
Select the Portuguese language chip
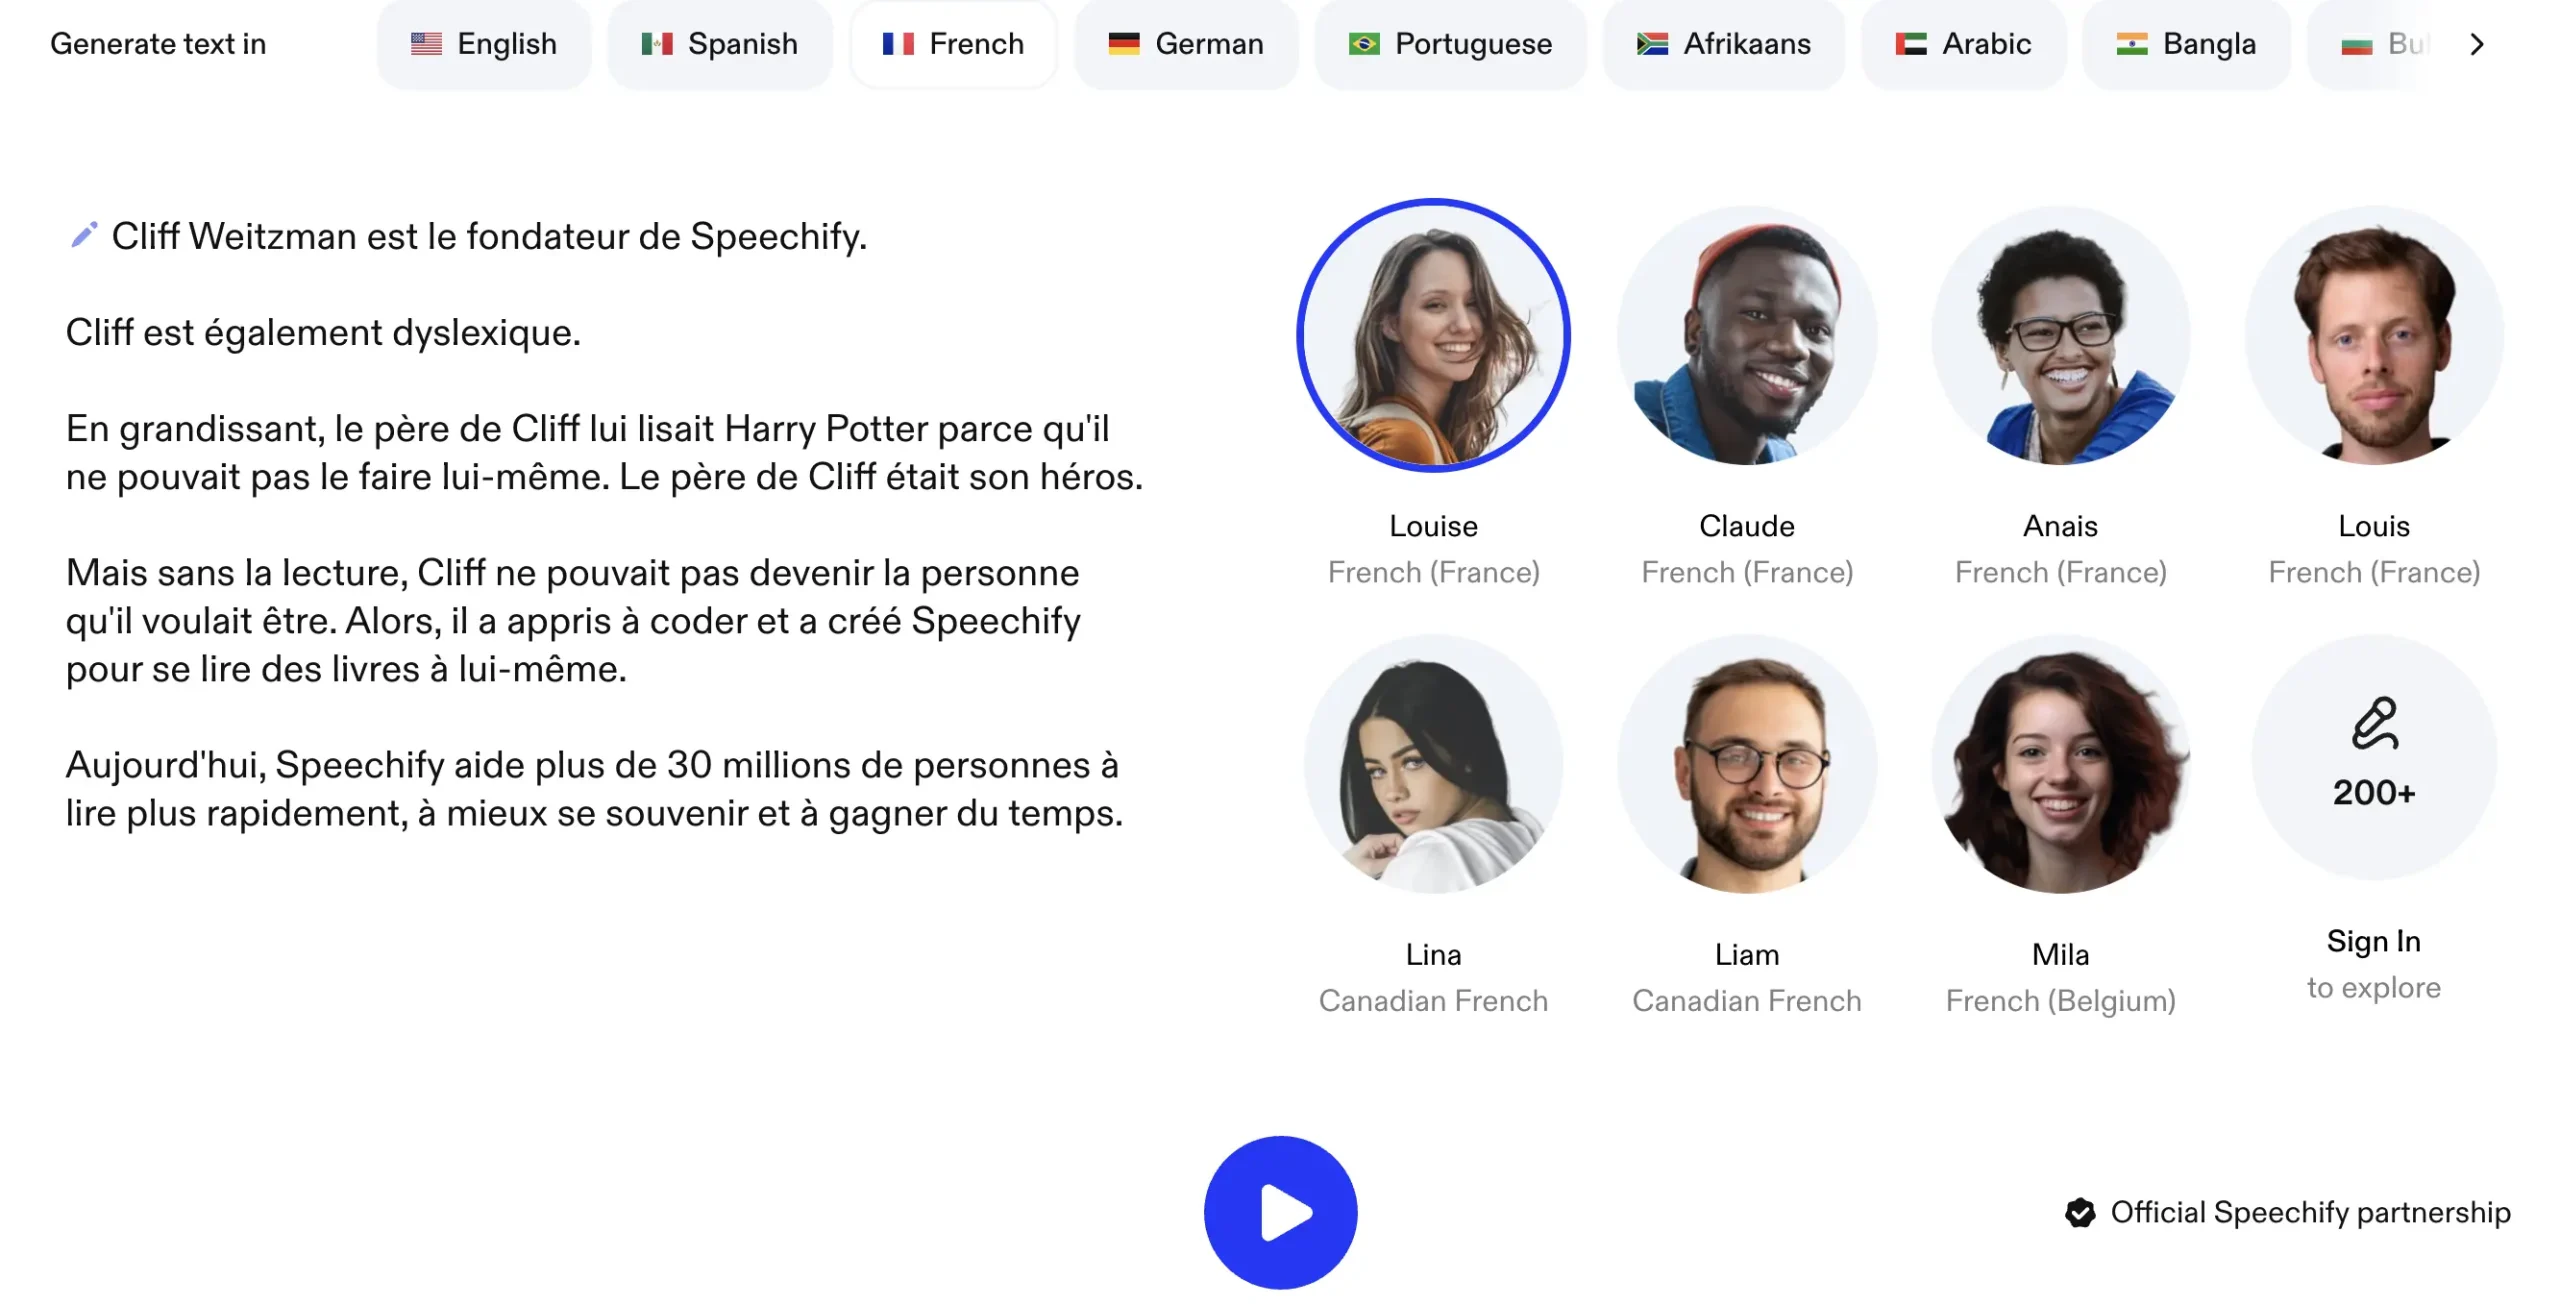pos(1450,44)
